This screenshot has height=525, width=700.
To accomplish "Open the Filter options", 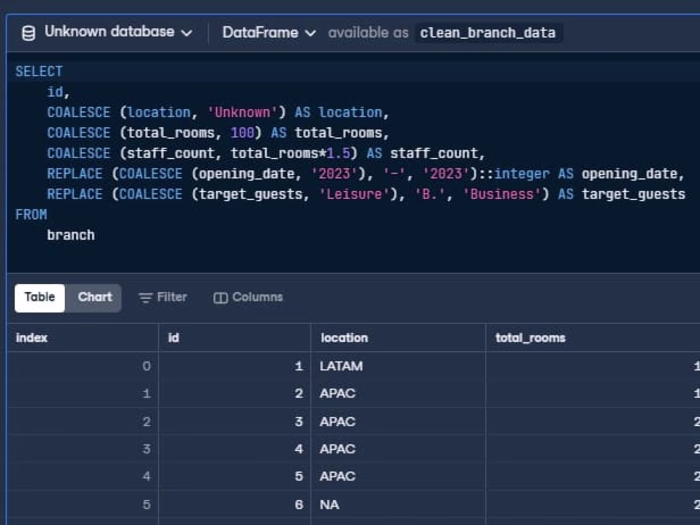I will 163,297.
